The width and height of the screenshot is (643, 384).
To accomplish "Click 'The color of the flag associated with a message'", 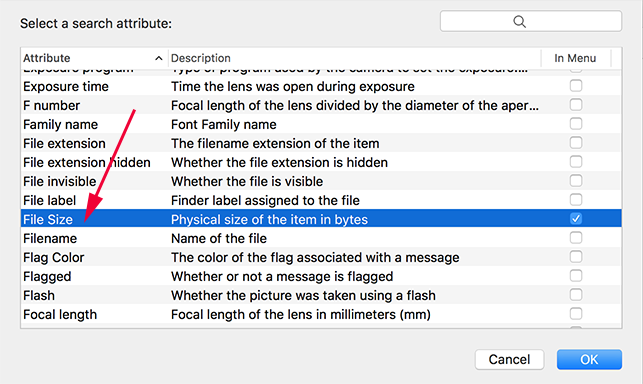I will 315,257.
